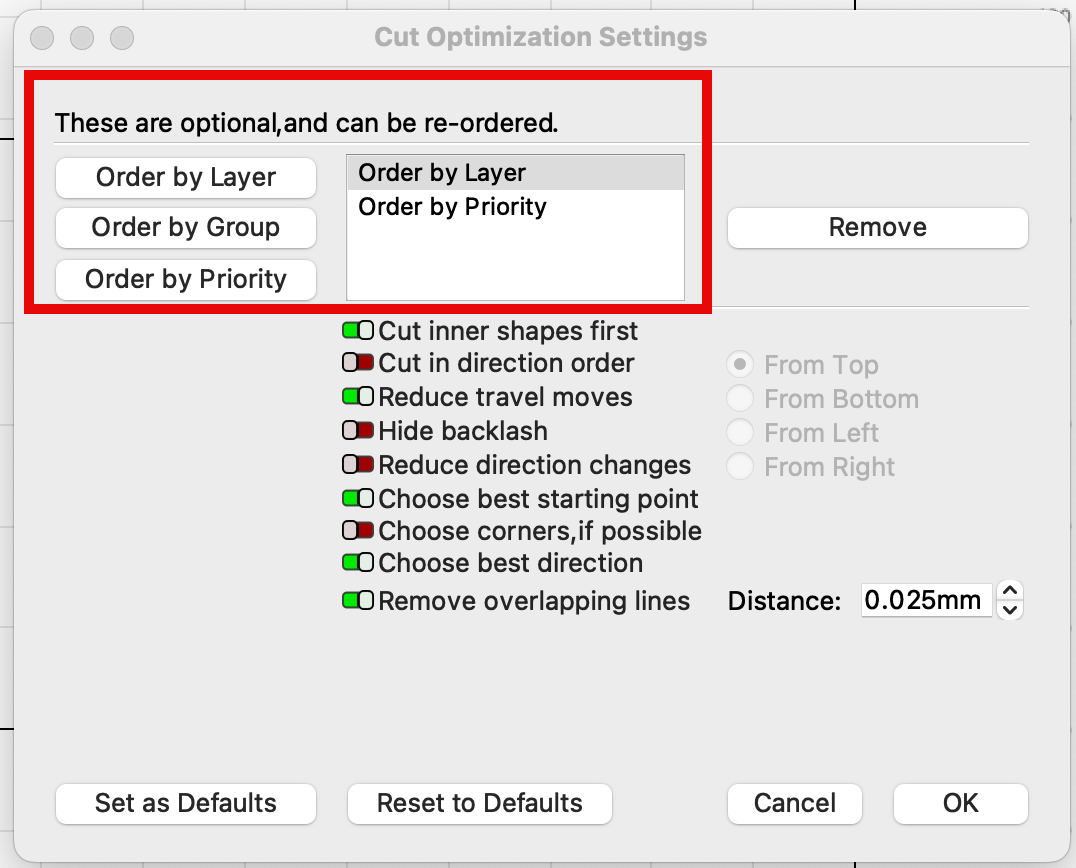Screen dimensions: 1076x868
Task: Select Order by Layer list entry
Action: (x=442, y=173)
